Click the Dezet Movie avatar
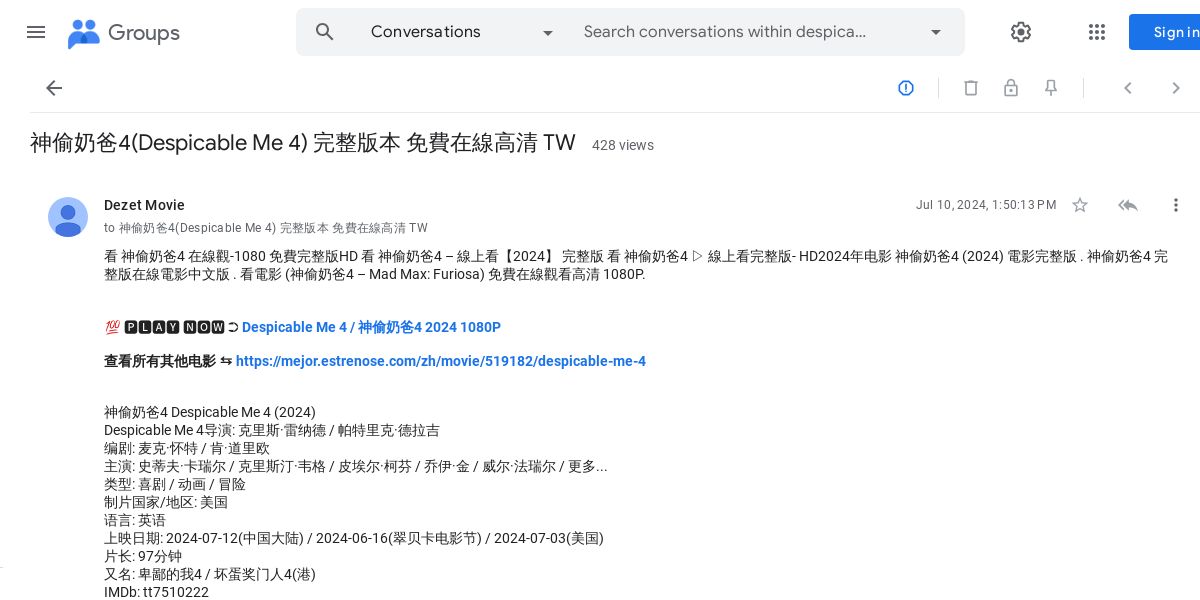 (x=68, y=217)
